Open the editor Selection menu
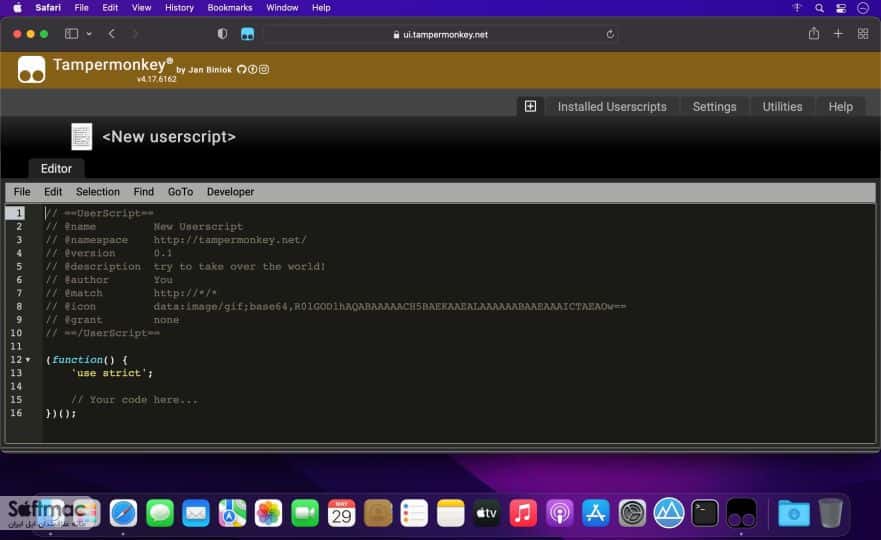The width and height of the screenshot is (881, 540). pyautogui.click(x=98, y=192)
